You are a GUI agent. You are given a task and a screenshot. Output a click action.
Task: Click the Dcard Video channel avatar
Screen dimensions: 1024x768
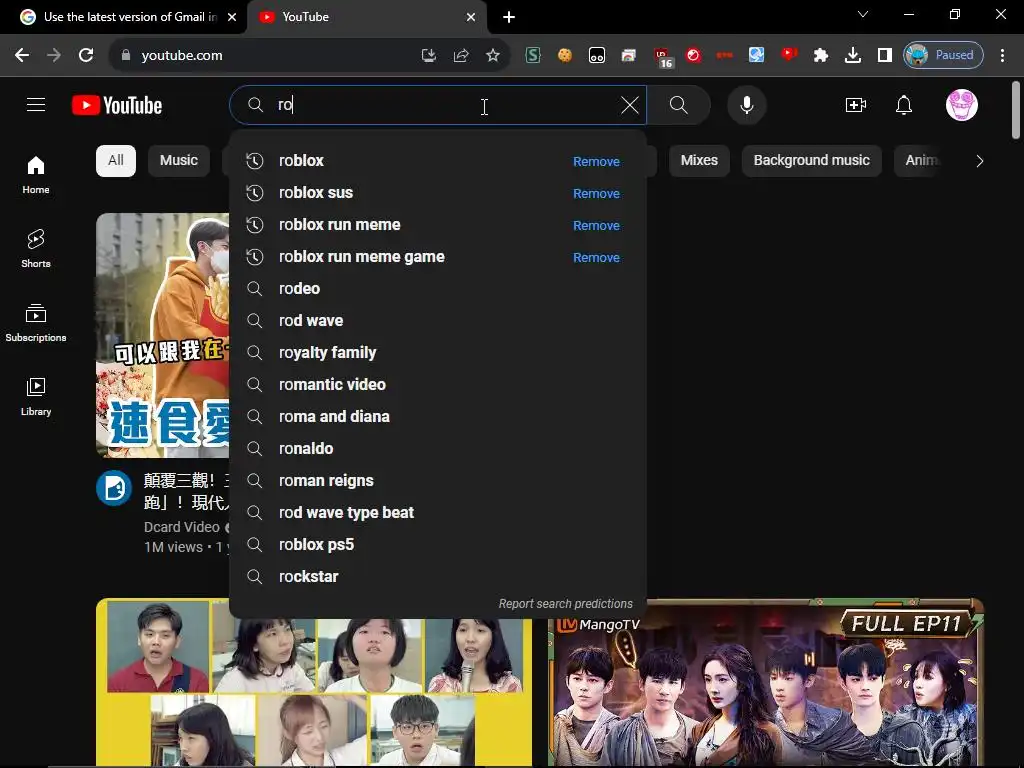click(114, 488)
